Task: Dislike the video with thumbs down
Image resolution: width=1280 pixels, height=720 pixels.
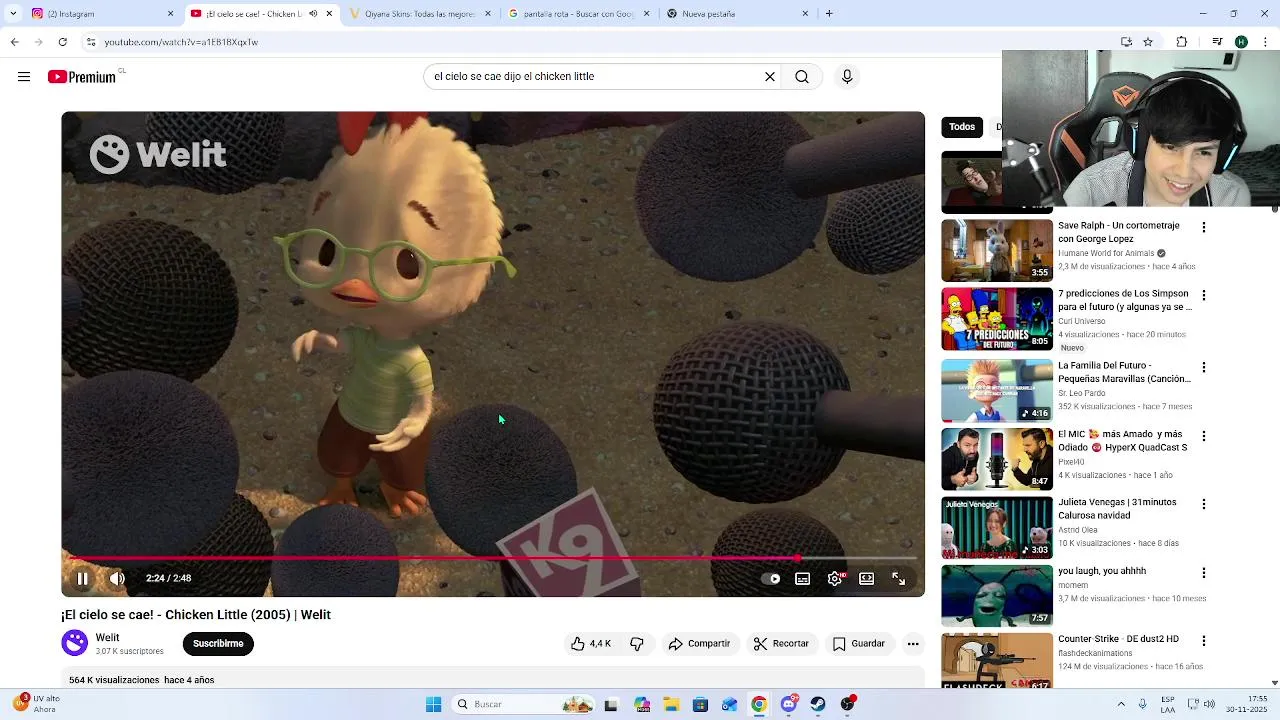Action: point(636,644)
